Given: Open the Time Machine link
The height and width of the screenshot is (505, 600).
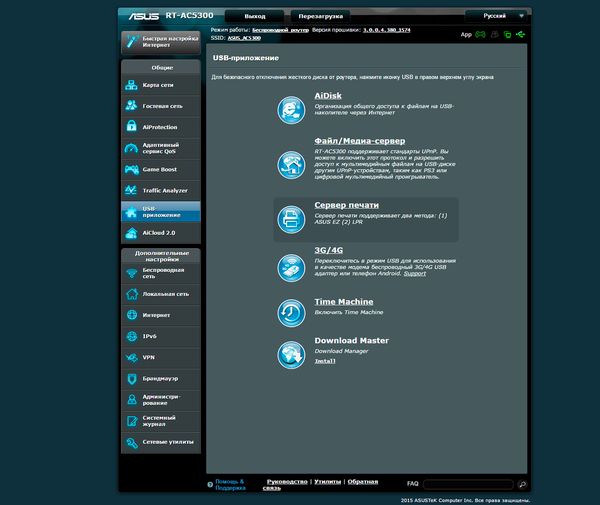Looking at the screenshot, I should pos(344,302).
